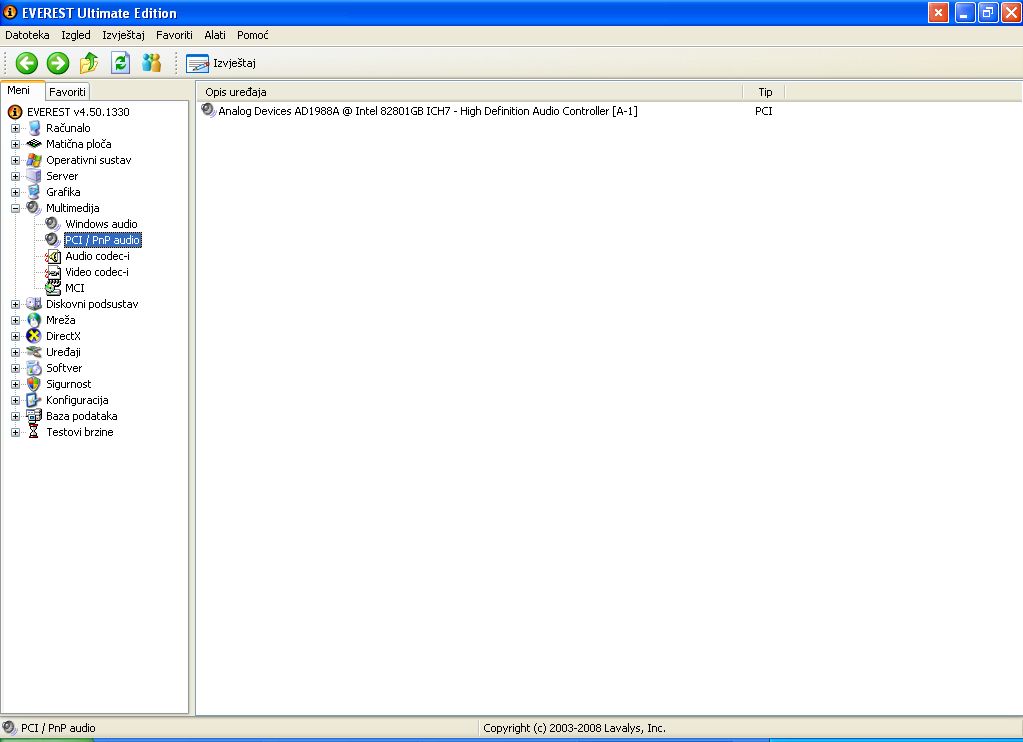Click the Copyright Lavalys status bar text
This screenshot has width=1023, height=742.
574,728
